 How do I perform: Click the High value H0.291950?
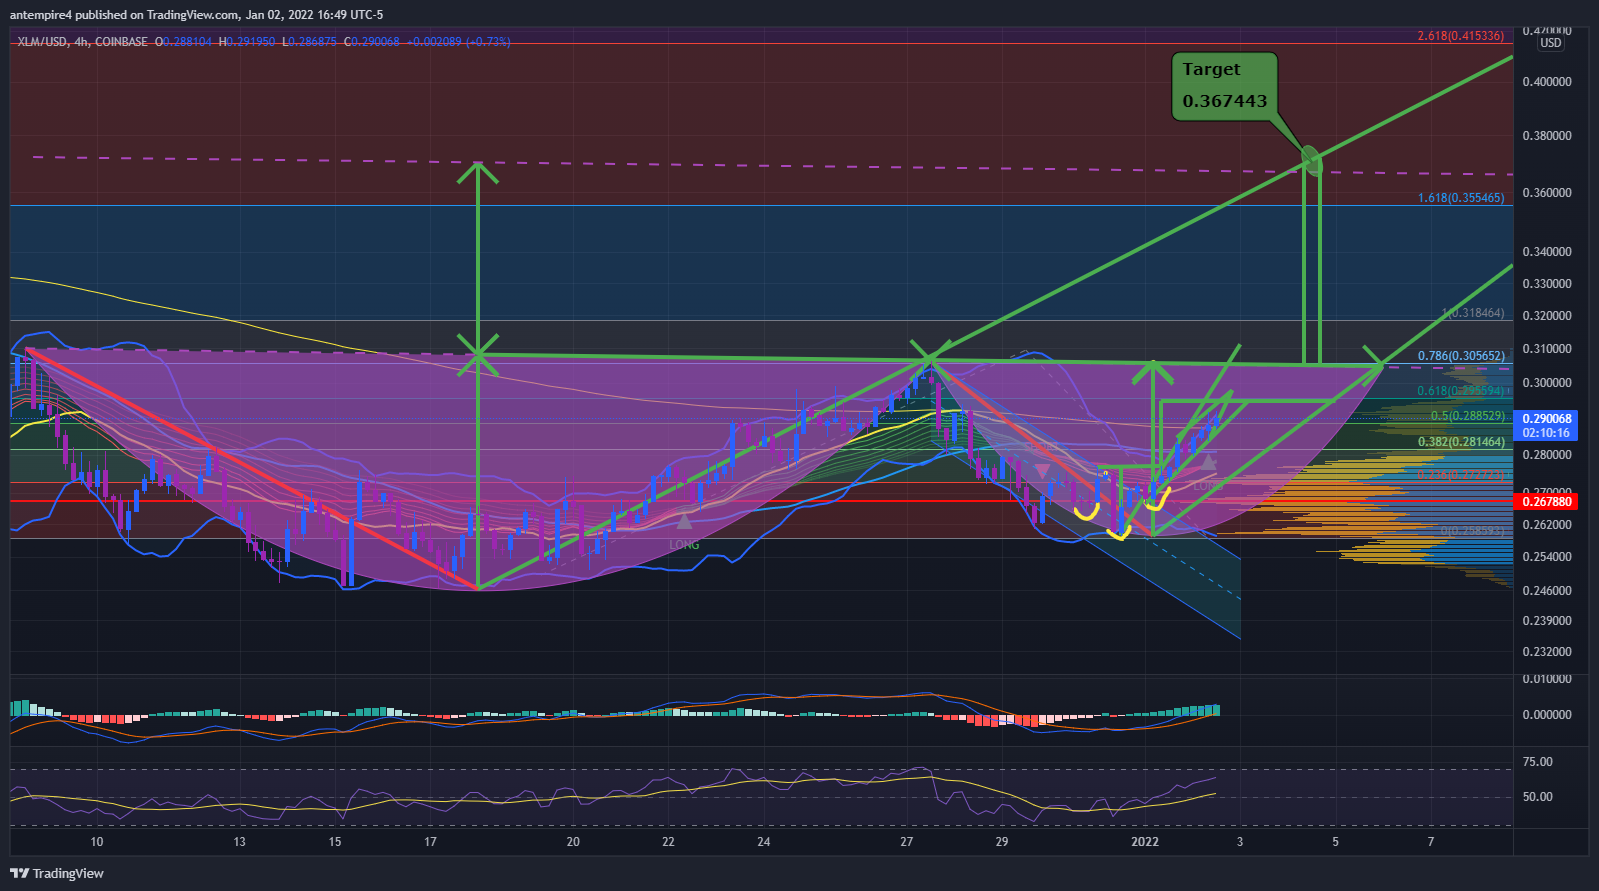click(247, 42)
